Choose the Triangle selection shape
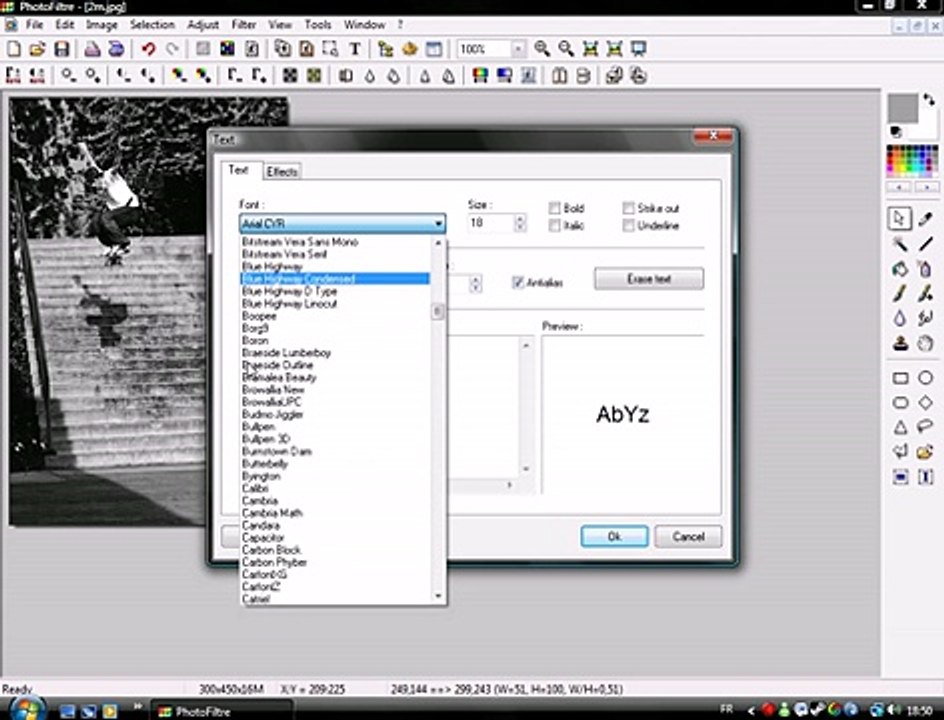The height and width of the screenshot is (720, 944). coord(900,427)
